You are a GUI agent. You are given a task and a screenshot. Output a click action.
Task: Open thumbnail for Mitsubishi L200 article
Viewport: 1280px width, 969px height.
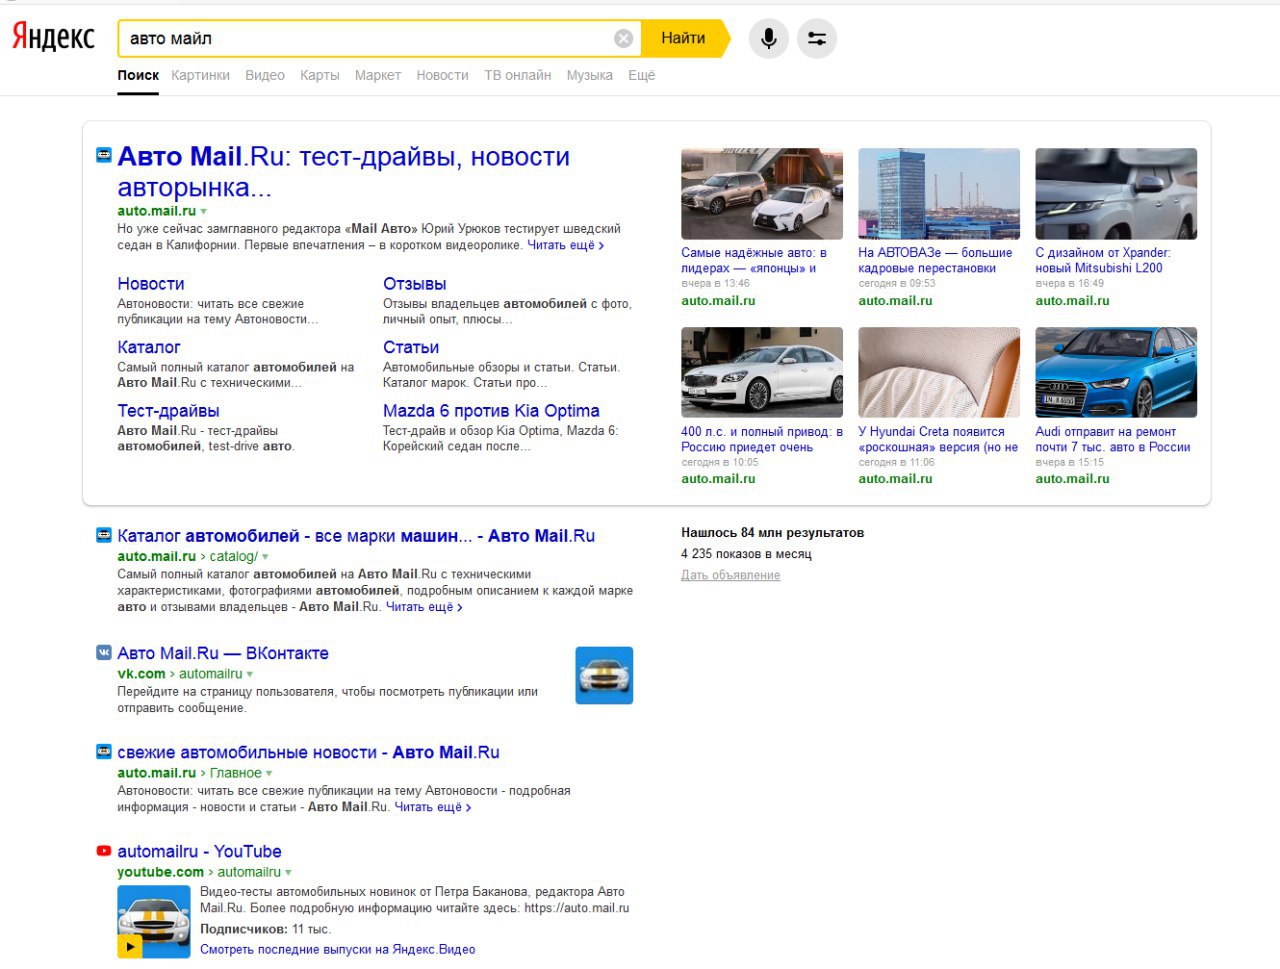[x=1116, y=194]
